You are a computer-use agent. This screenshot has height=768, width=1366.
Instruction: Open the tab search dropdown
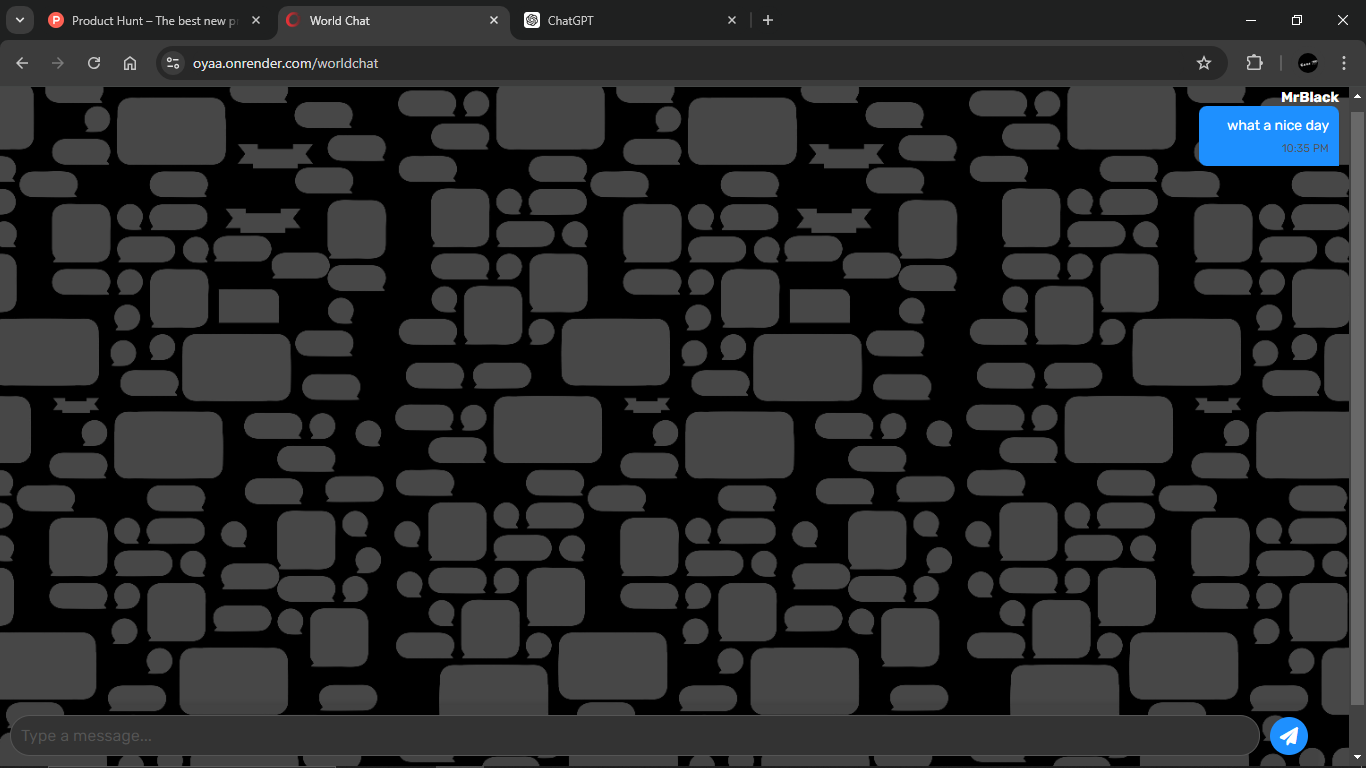tap(19, 20)
